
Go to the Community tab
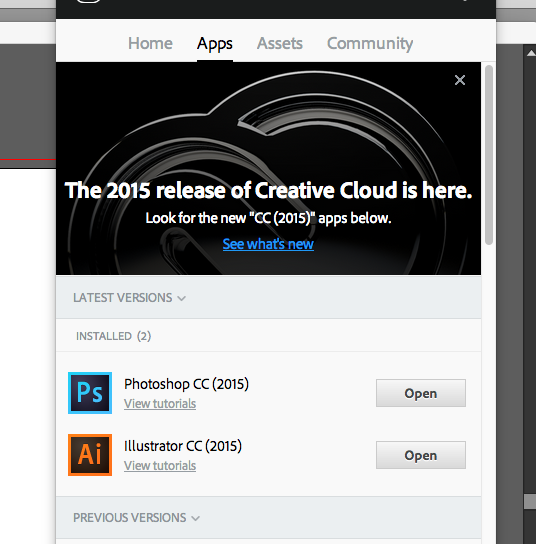tap(370, 44)
